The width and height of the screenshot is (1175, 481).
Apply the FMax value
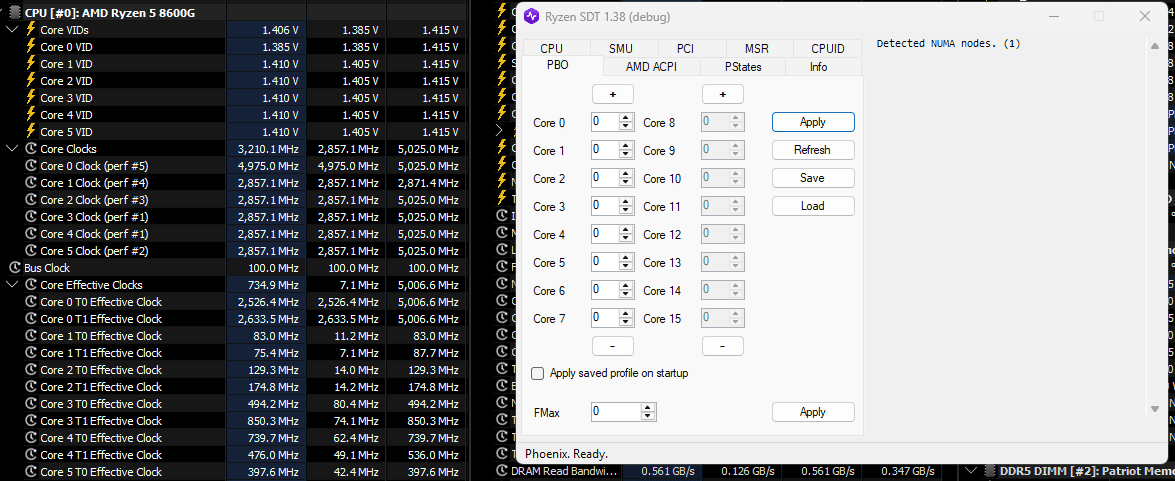[813, 412]
